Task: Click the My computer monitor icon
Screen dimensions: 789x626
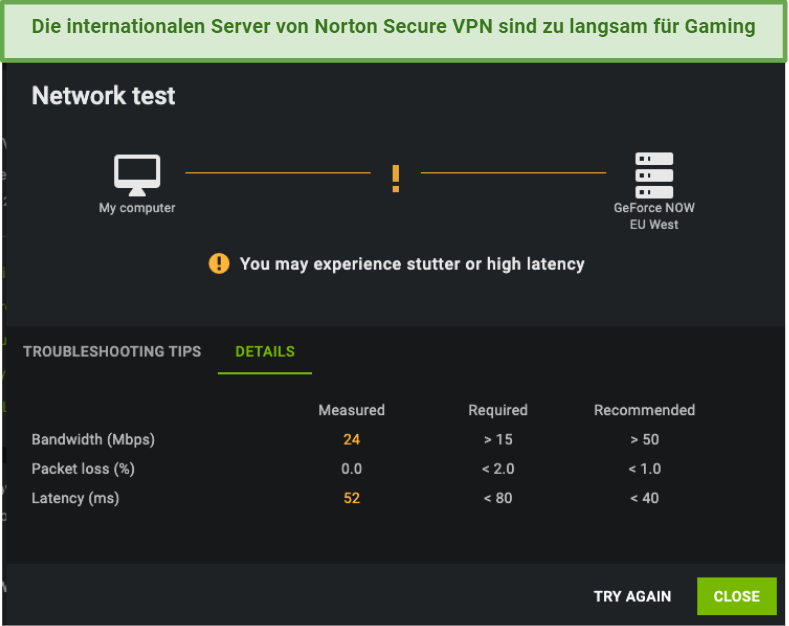Action: [137, 175]
